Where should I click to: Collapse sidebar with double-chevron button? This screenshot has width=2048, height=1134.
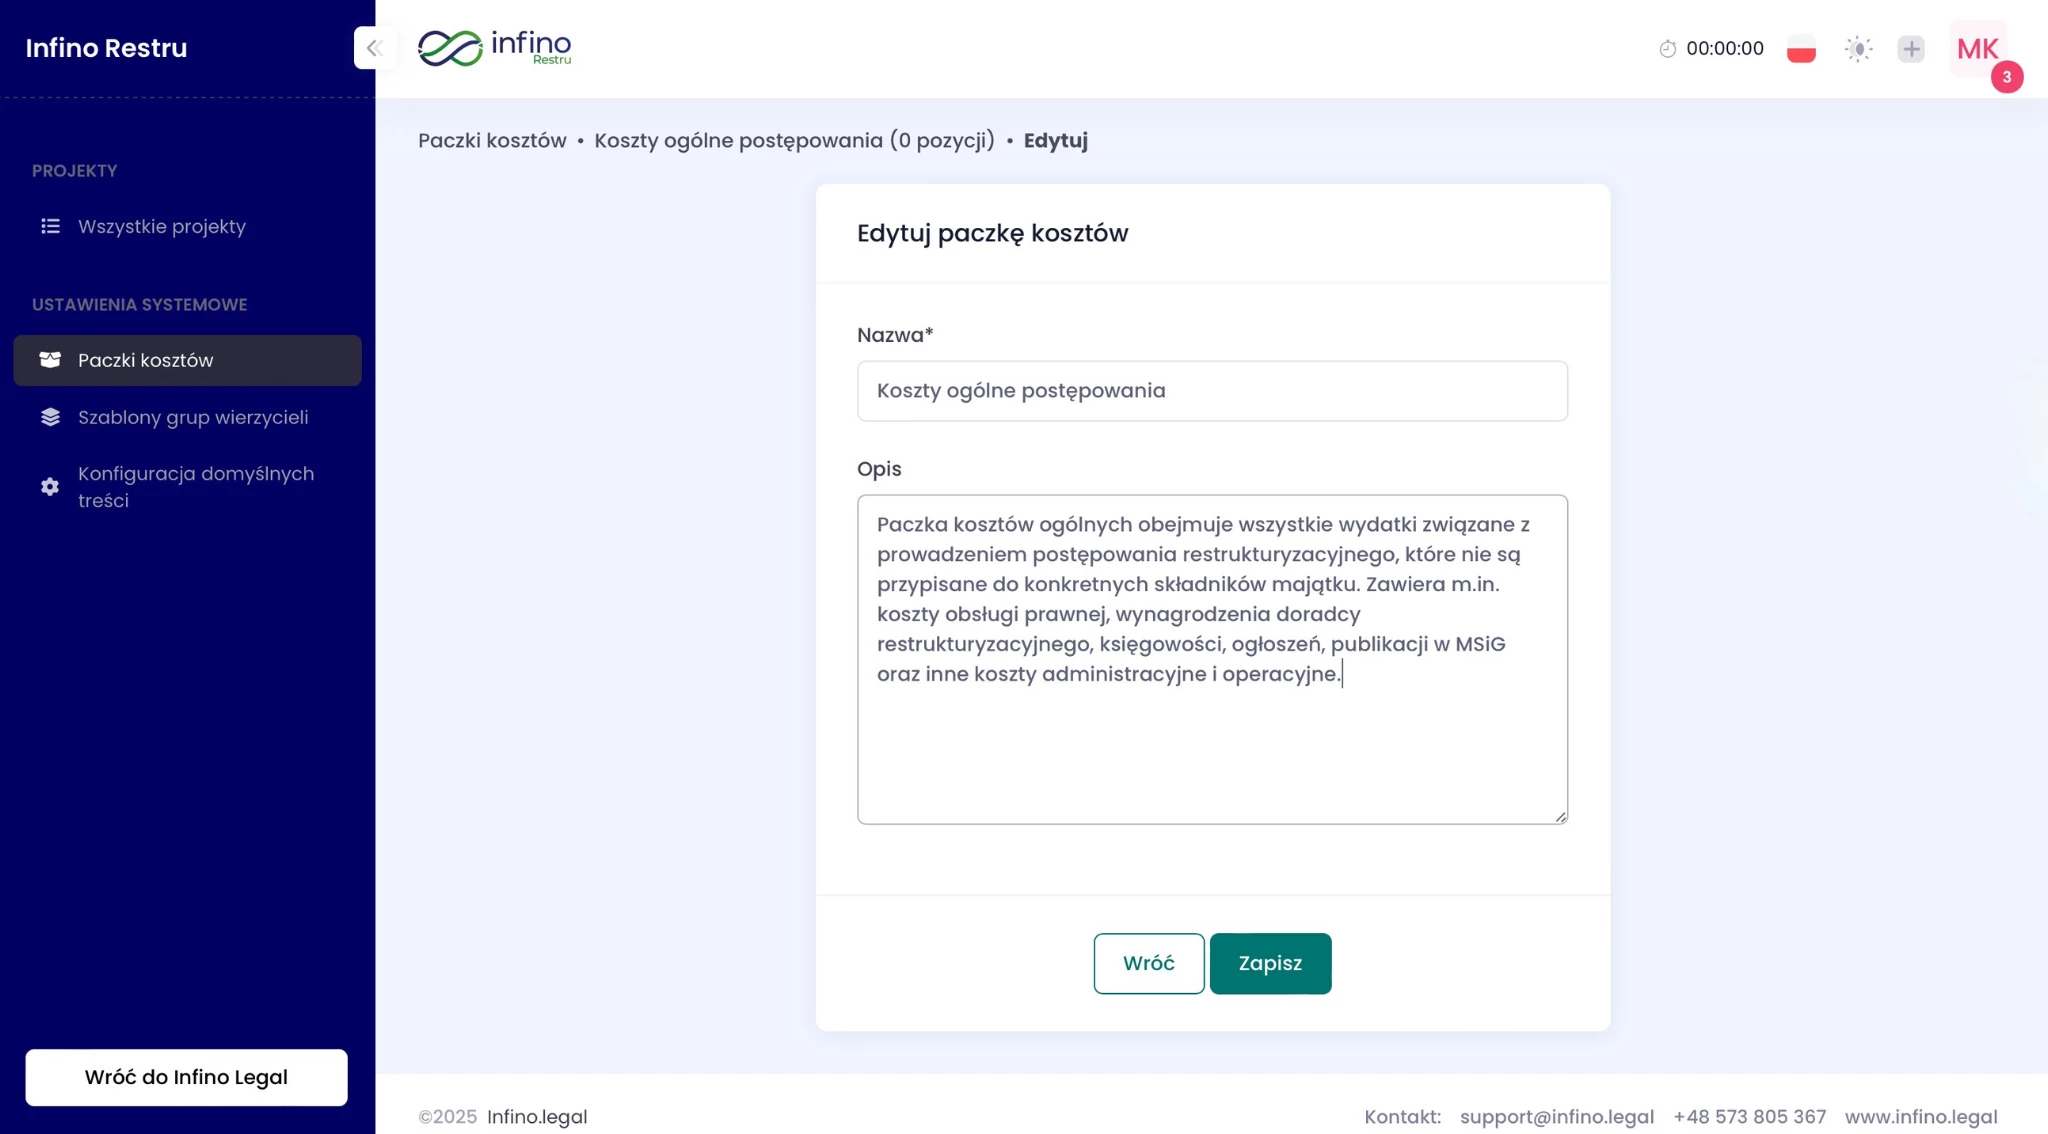(x=375, y=48)
